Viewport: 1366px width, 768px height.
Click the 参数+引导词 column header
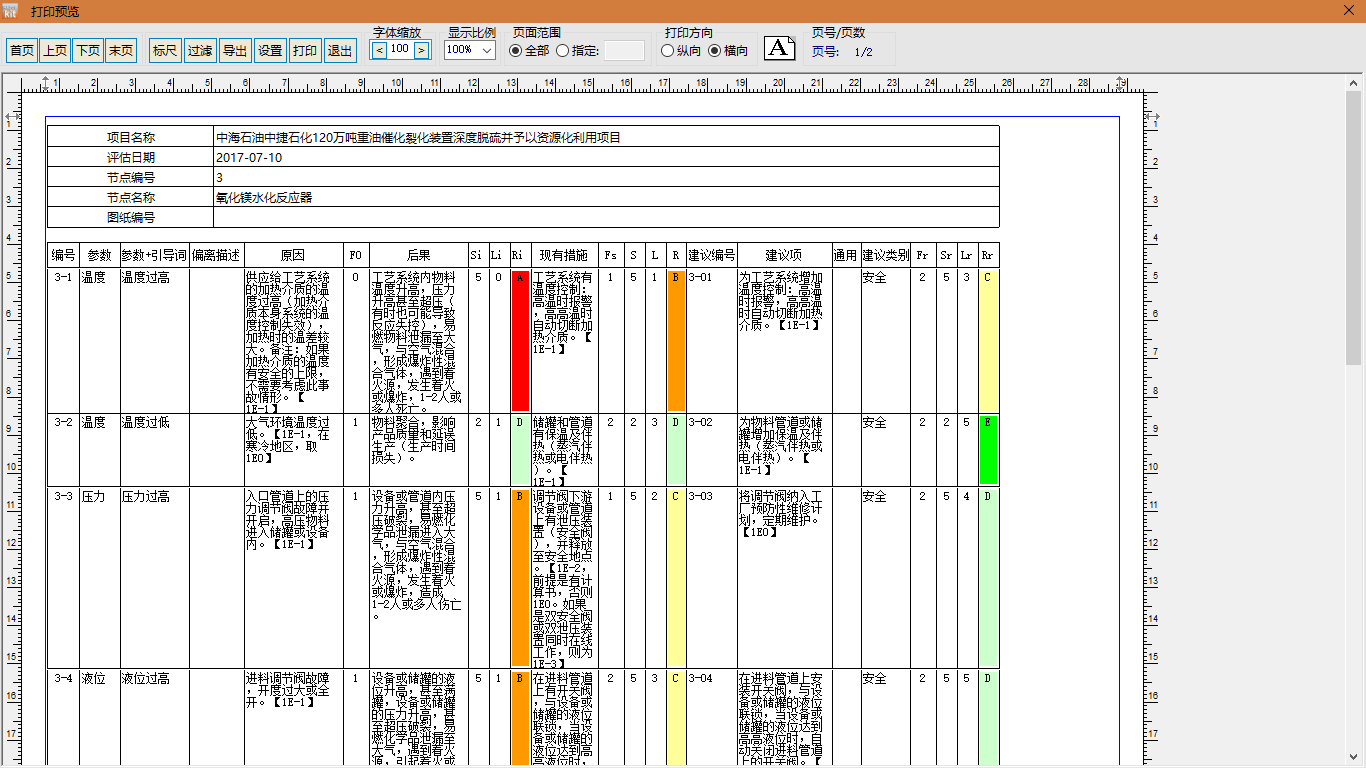coord(154,255)
